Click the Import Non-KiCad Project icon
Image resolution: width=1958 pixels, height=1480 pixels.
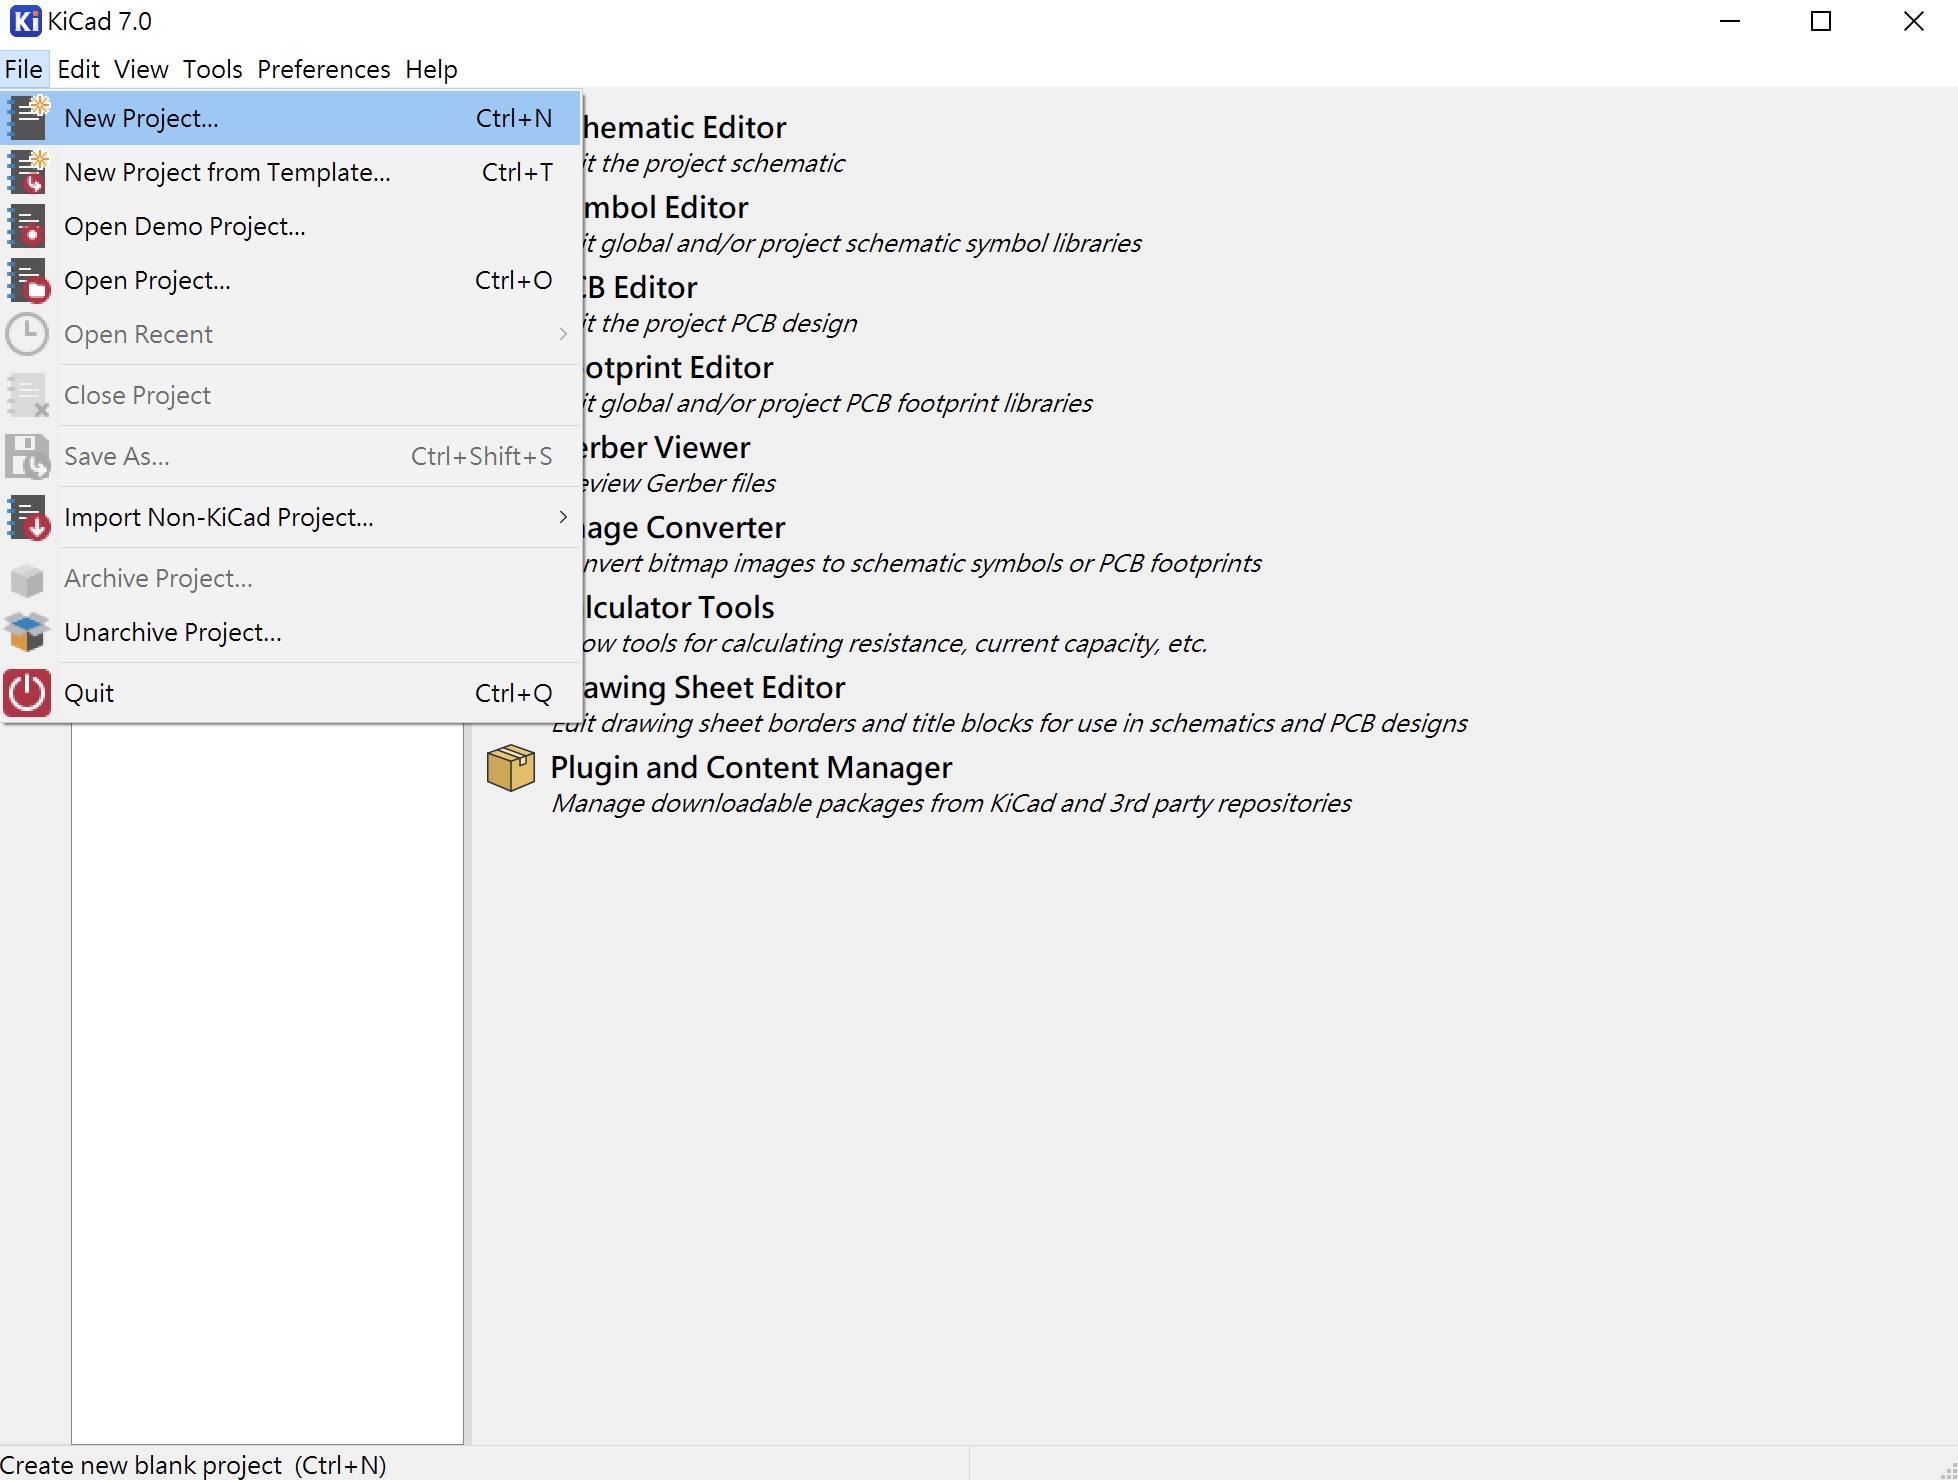click(x=28, y=517)
